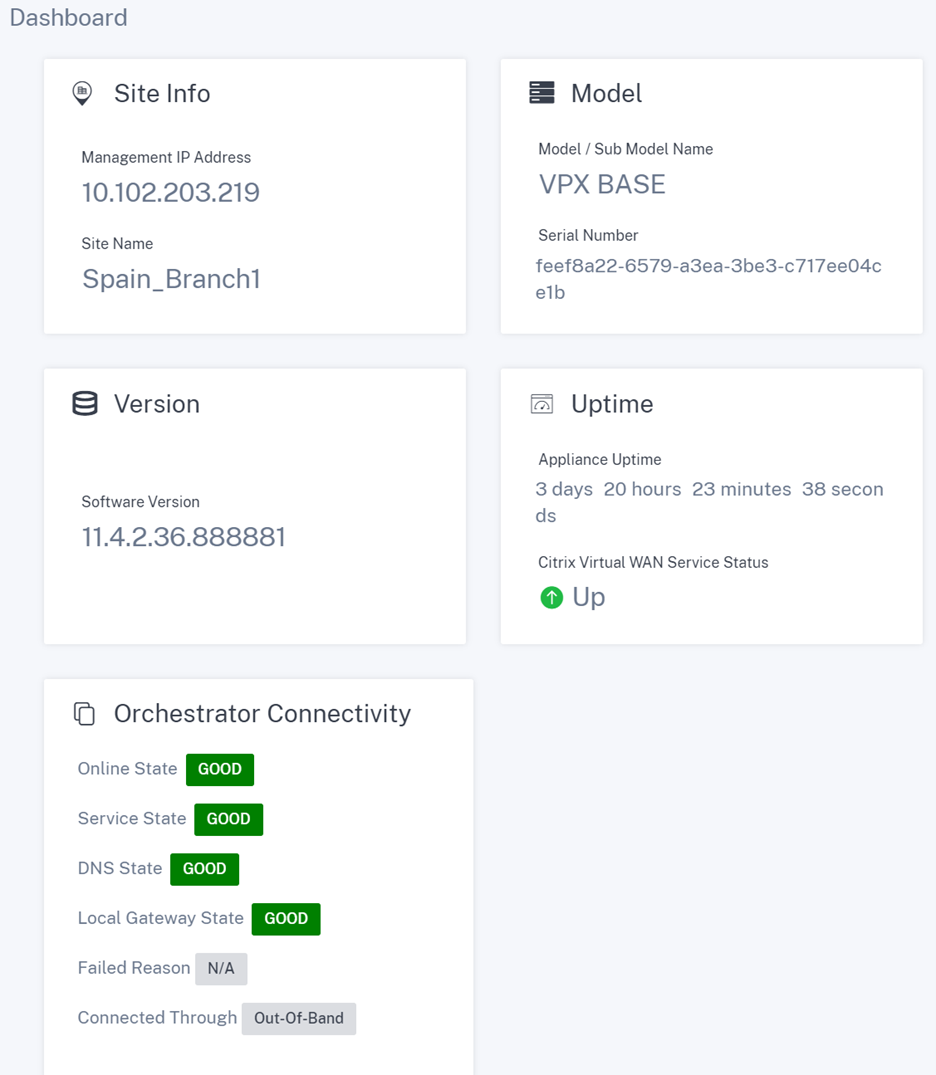This screenshot has height=1075, width=936.
Task: Click the Version database stack icon
Action: (85, 404)
